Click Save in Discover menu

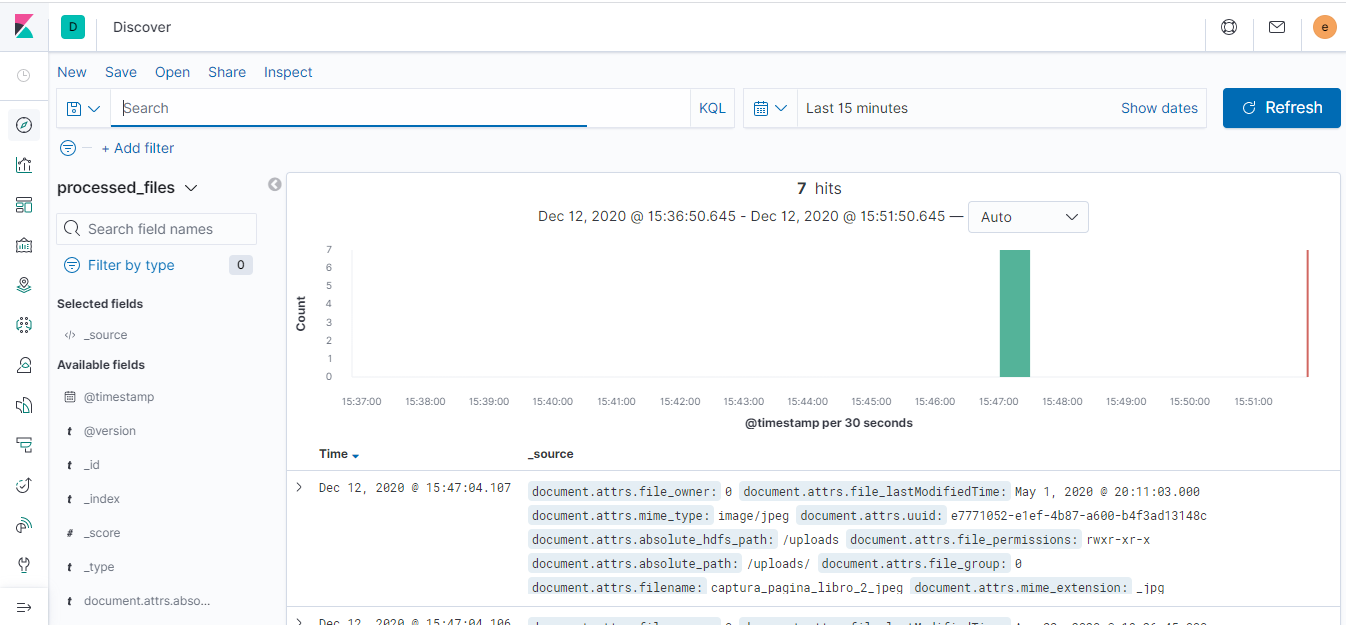(121, 72)
